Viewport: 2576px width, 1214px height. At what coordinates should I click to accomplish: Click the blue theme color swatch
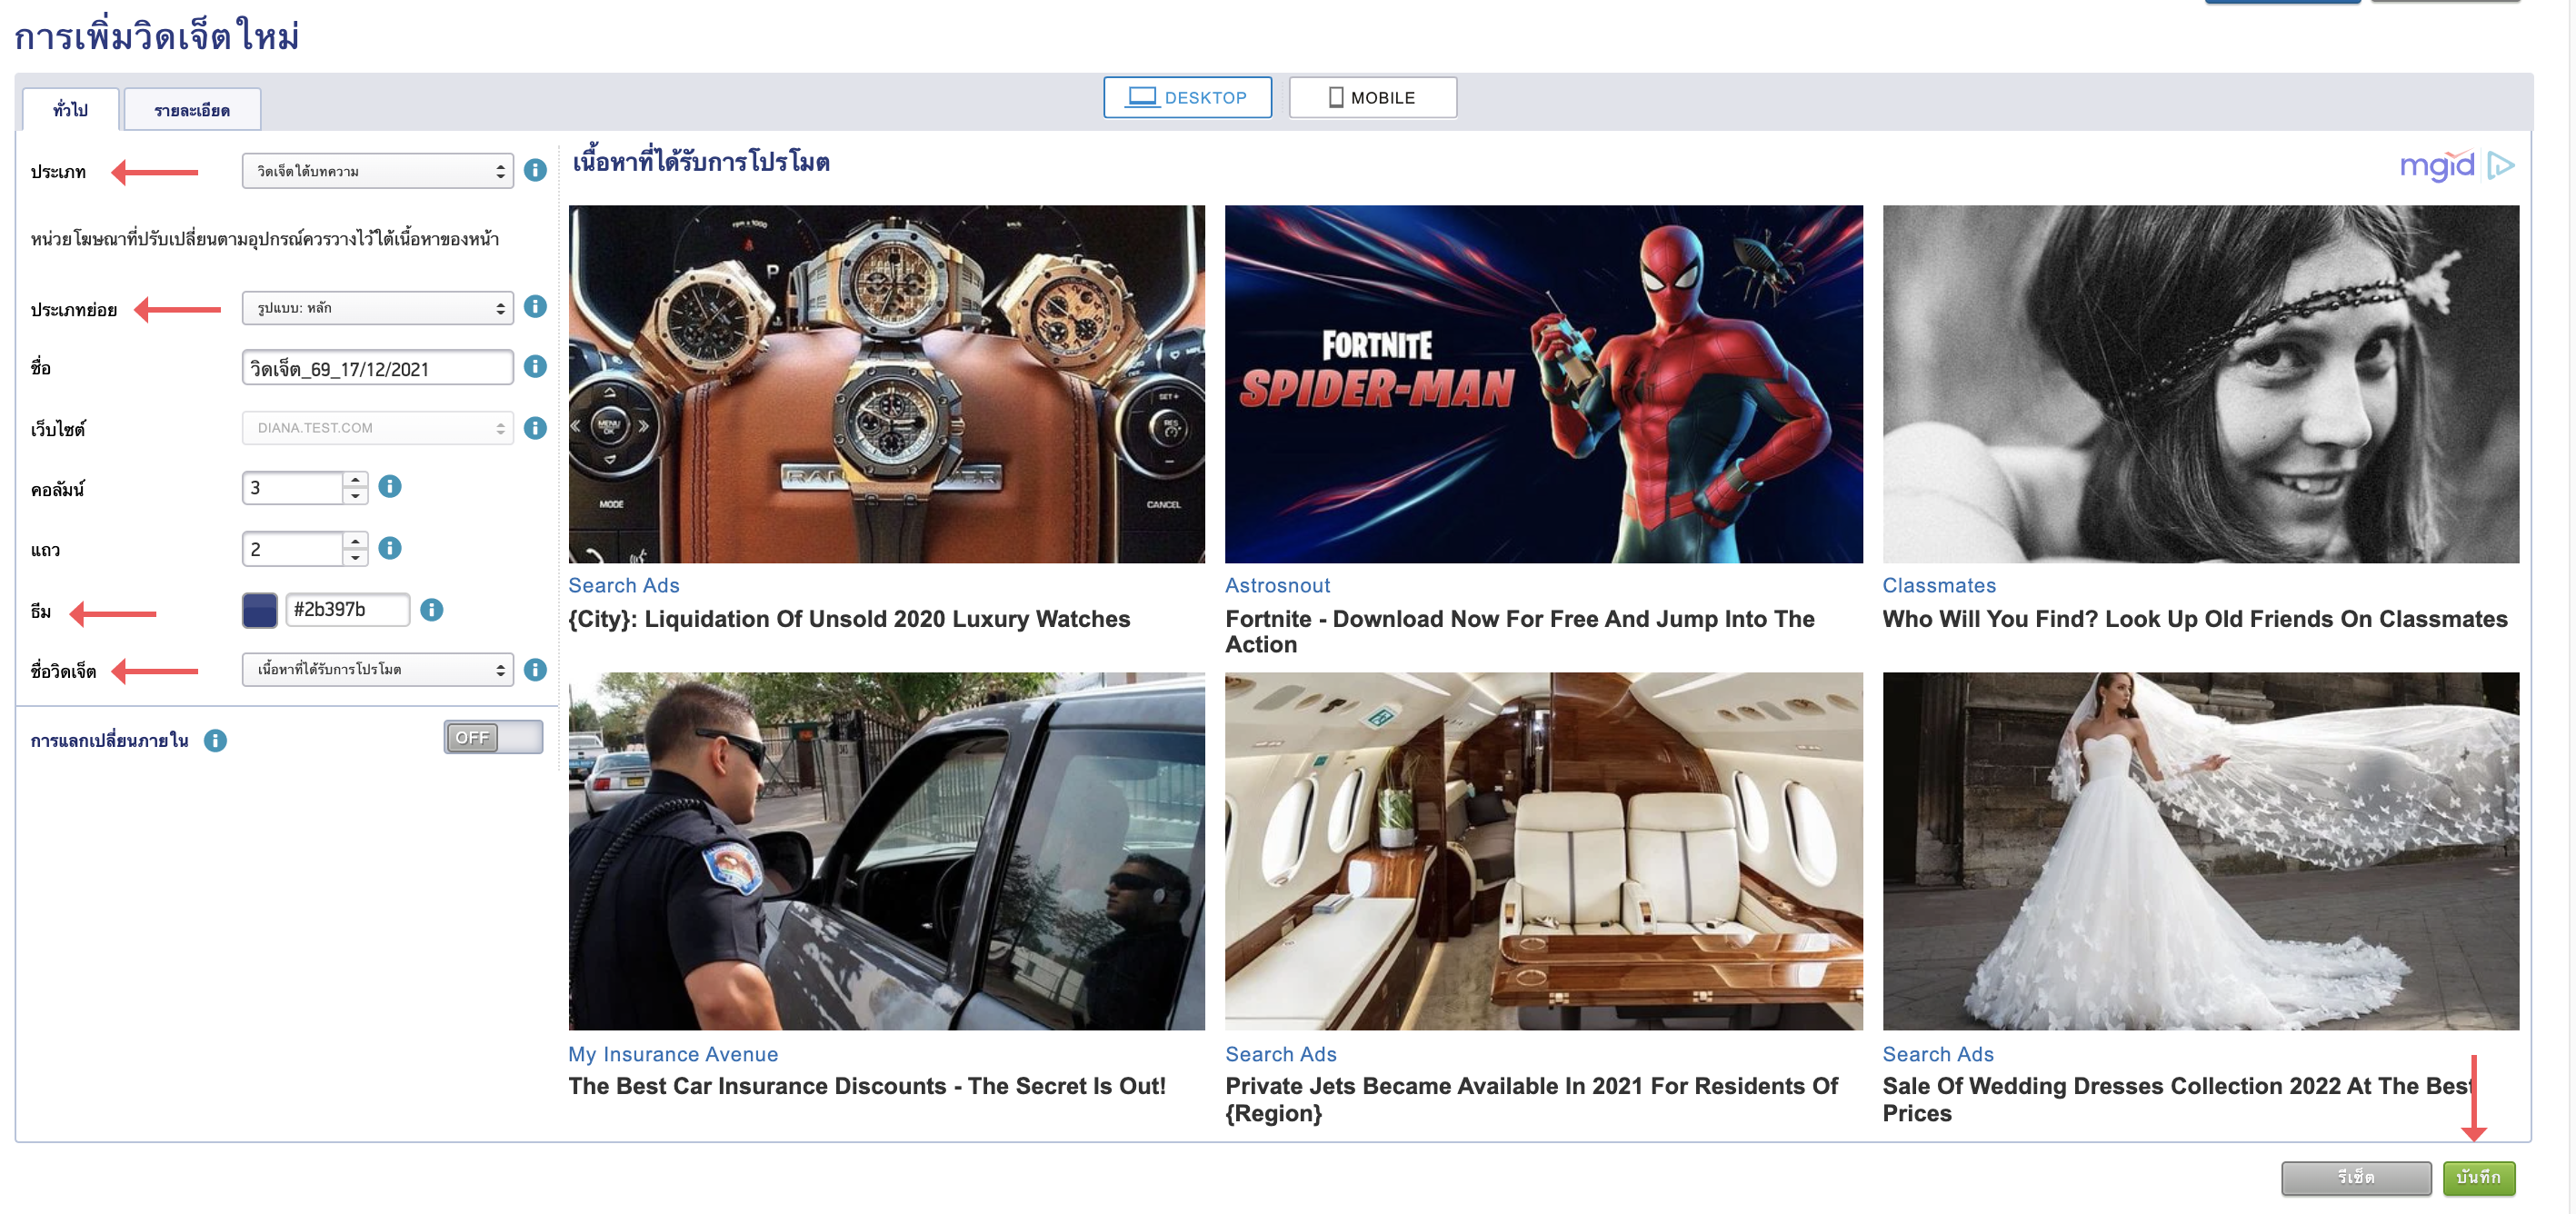pyautogui.click(x=259, y=610)
